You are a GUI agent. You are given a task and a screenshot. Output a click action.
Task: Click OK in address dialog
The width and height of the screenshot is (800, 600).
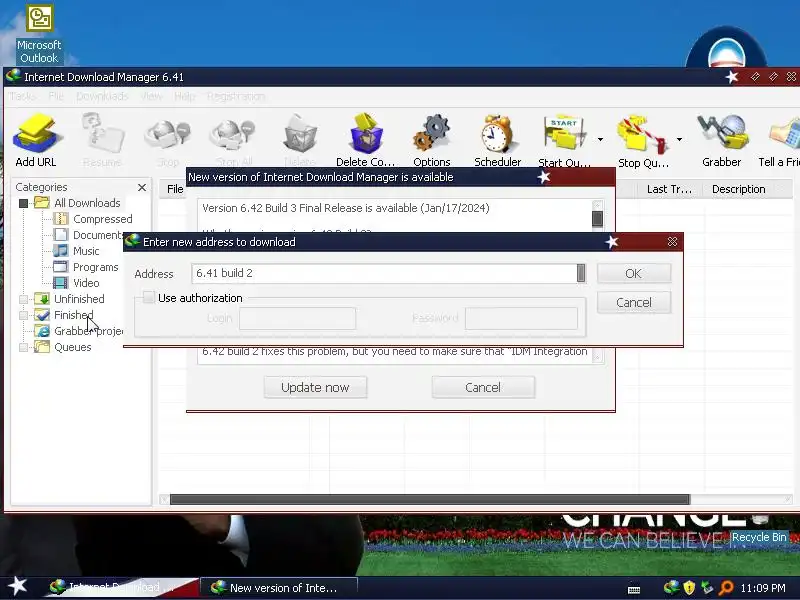pos(634,273)
